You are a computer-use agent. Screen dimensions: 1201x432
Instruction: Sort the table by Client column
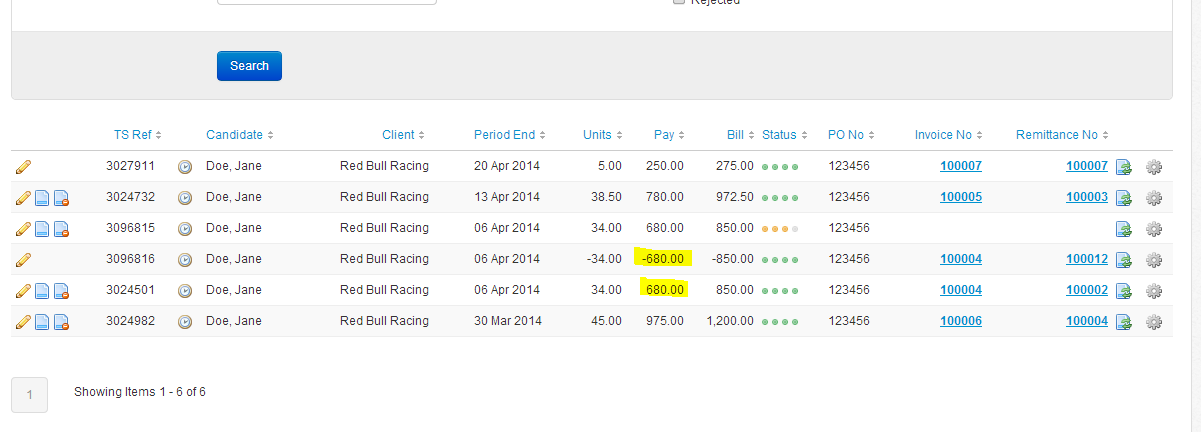click(x=403, y=135)
